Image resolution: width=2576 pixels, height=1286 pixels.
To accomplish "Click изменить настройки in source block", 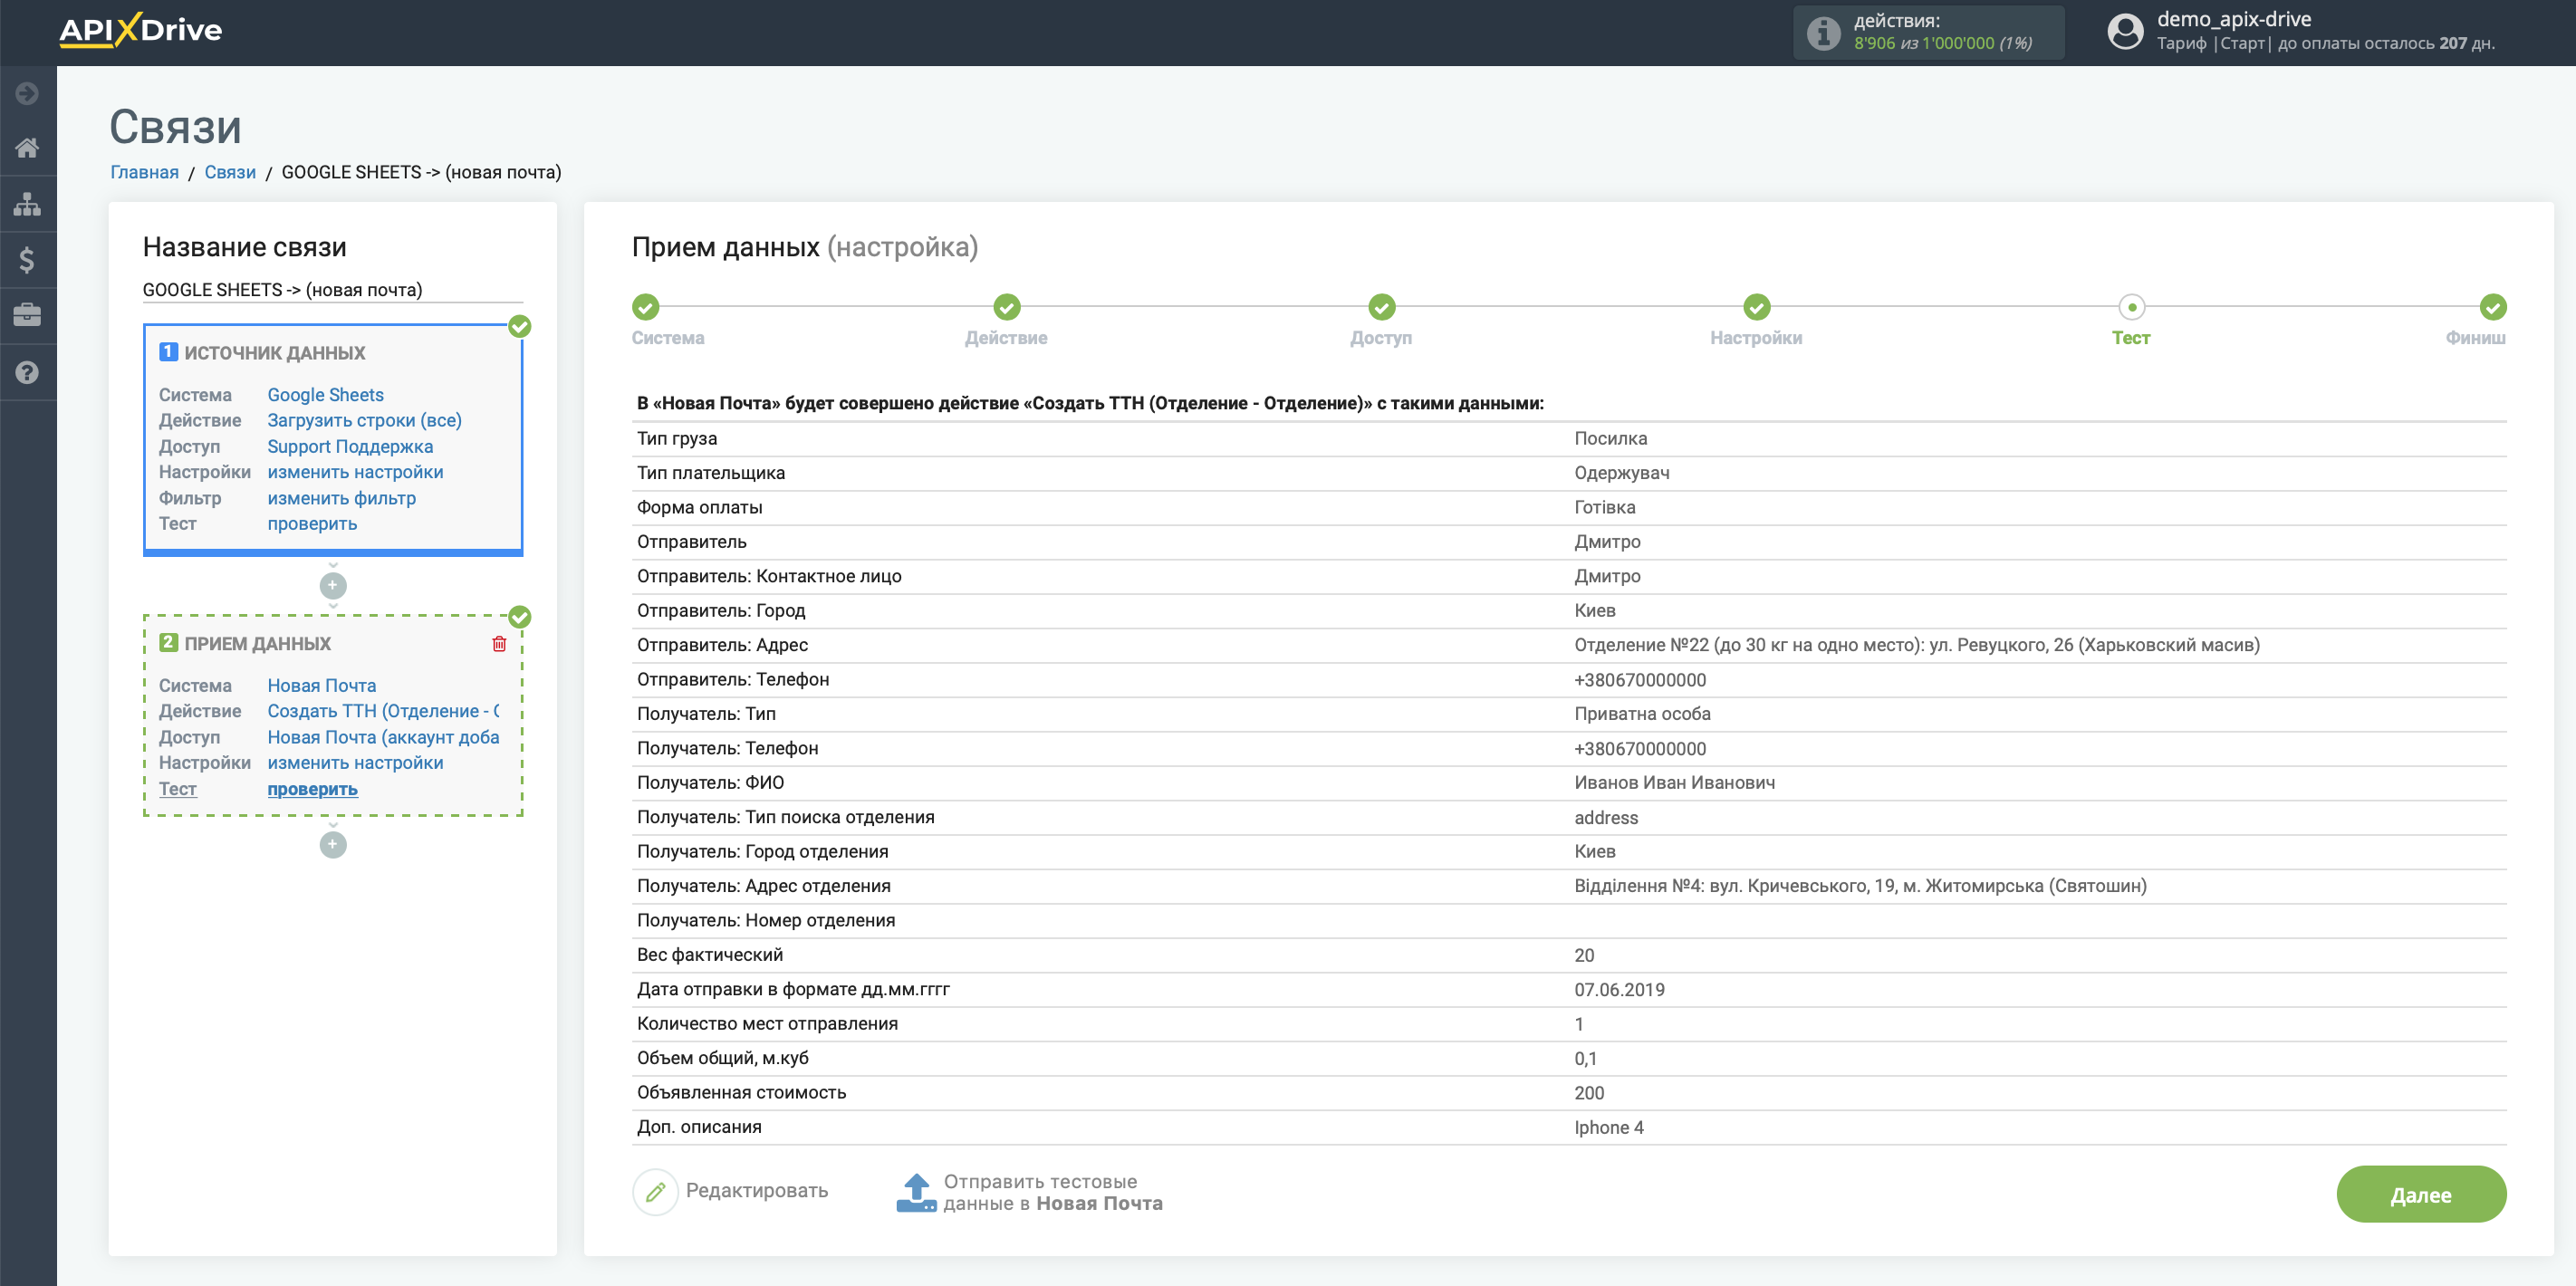I will (x=355, y=472).
